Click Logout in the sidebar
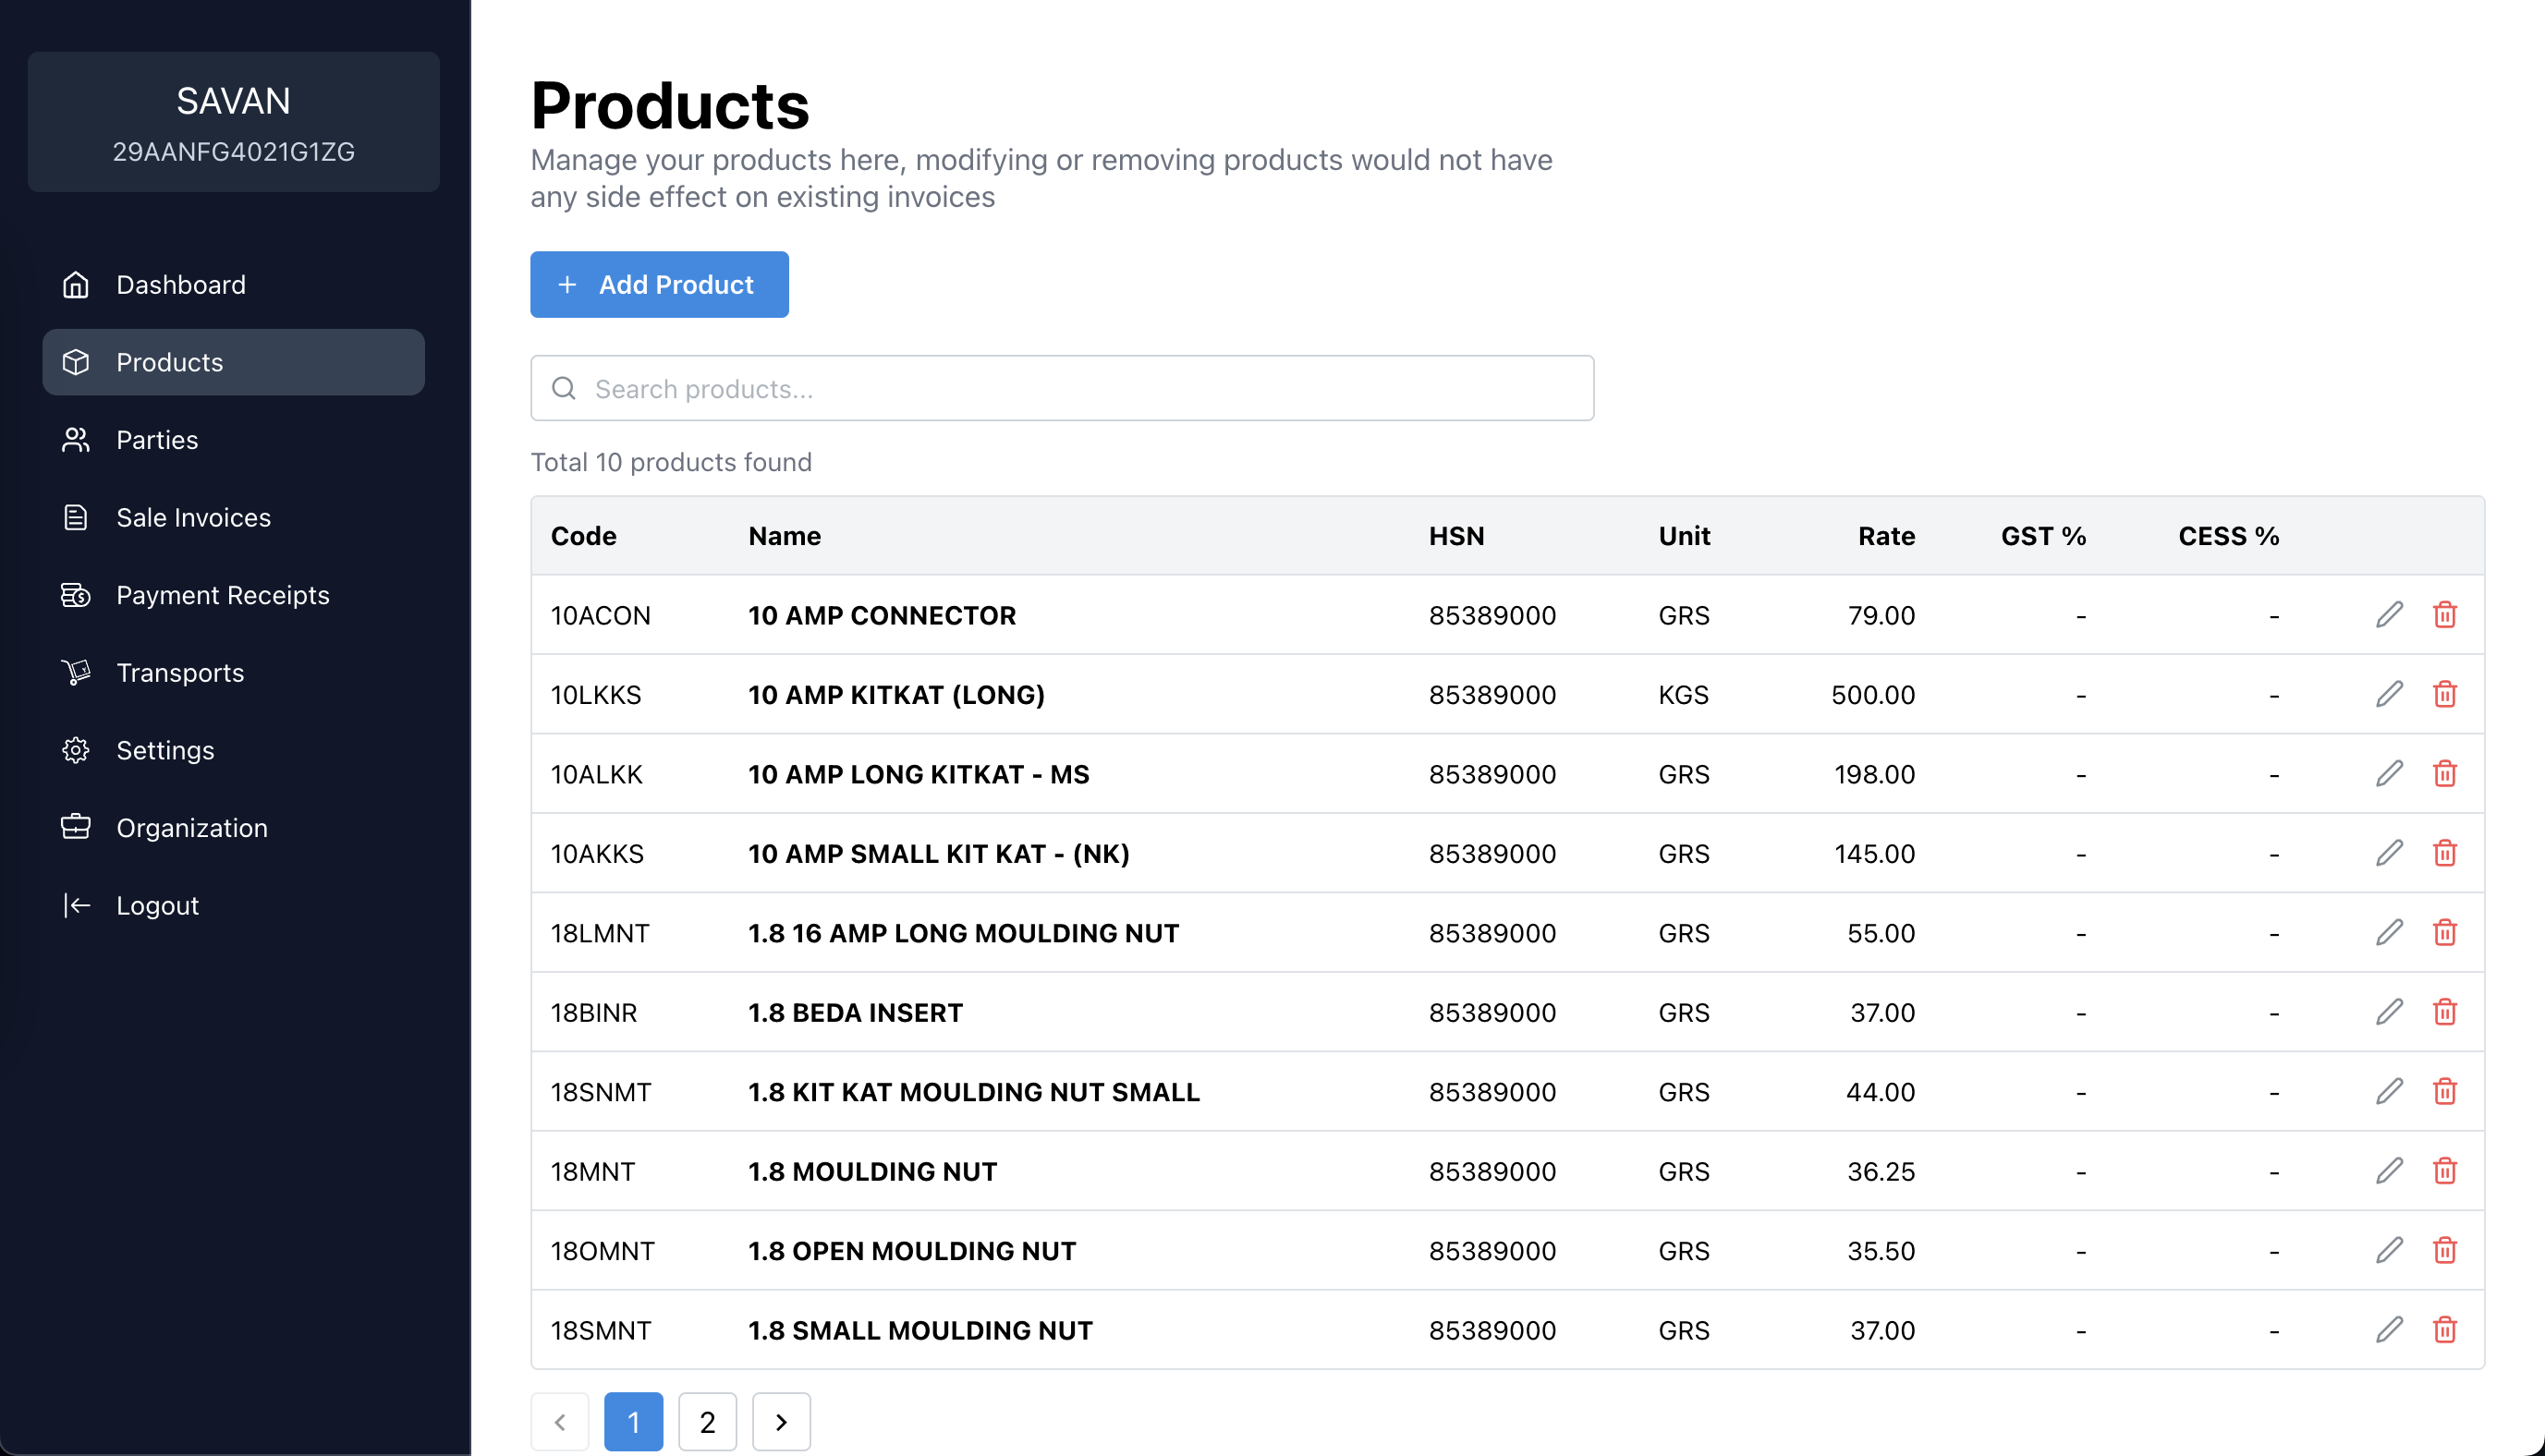Viewport: 2545px width, 1456px height. [157, 905]
